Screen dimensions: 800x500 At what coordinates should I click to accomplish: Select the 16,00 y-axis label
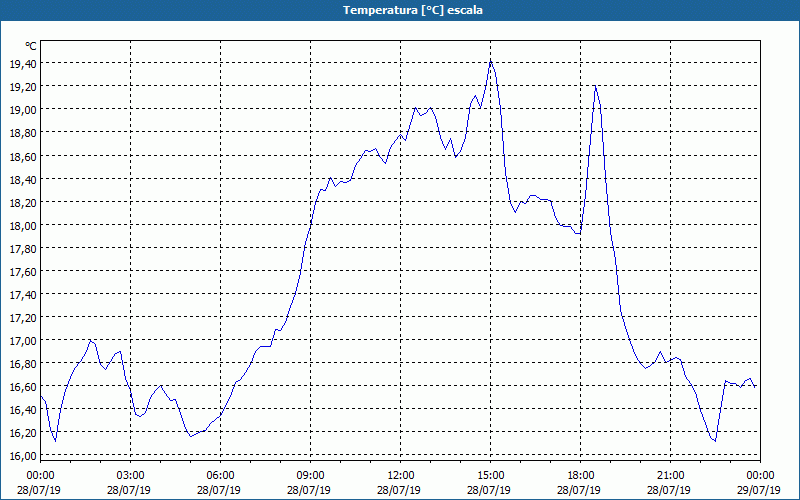22,456
